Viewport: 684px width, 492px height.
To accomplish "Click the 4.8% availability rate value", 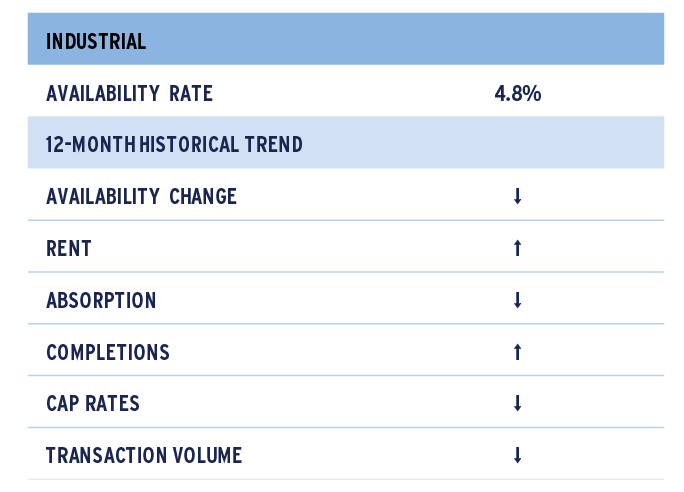I will 518,93.
